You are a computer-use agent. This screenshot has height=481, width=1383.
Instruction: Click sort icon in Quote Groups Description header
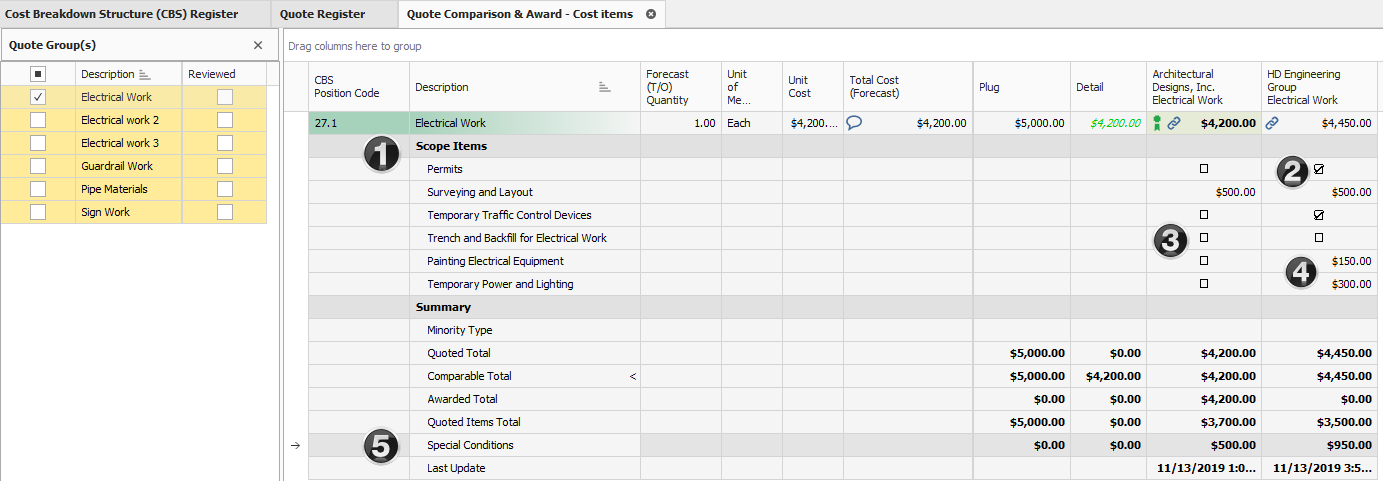pyautogui.click(x=143, y=75)
